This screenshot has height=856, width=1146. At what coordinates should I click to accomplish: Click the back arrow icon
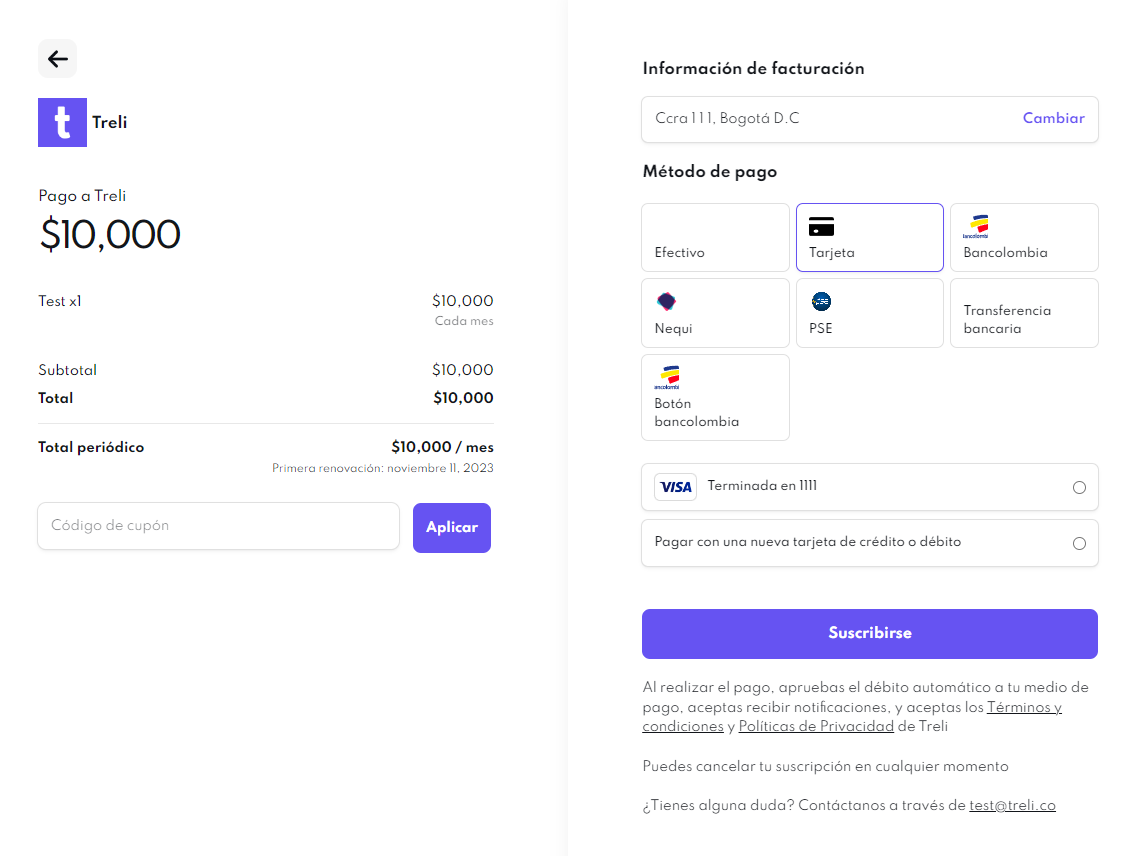coord(58,59)
